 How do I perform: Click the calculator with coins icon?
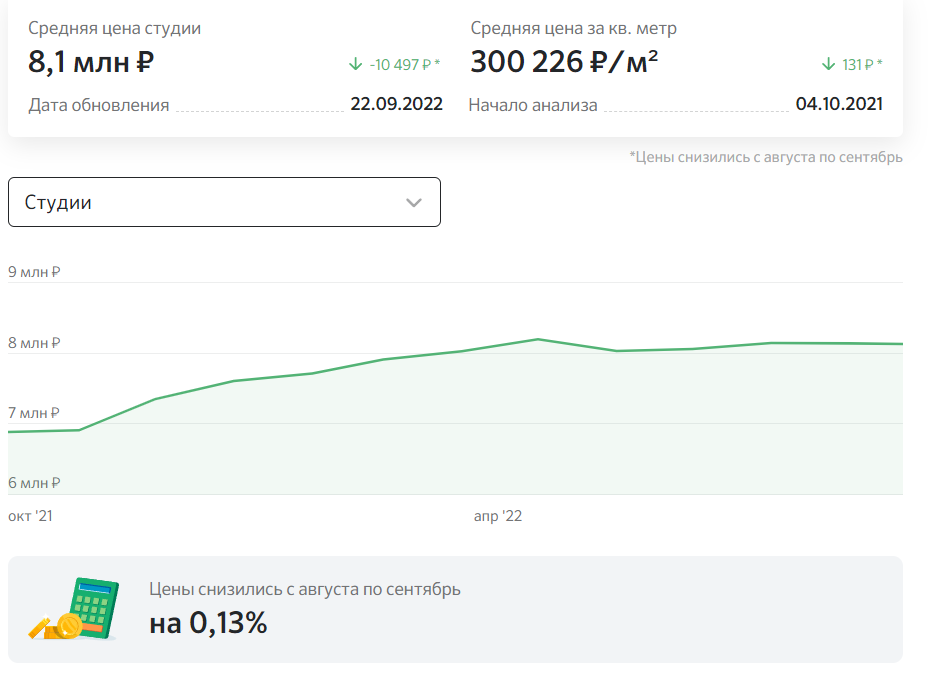74,608
